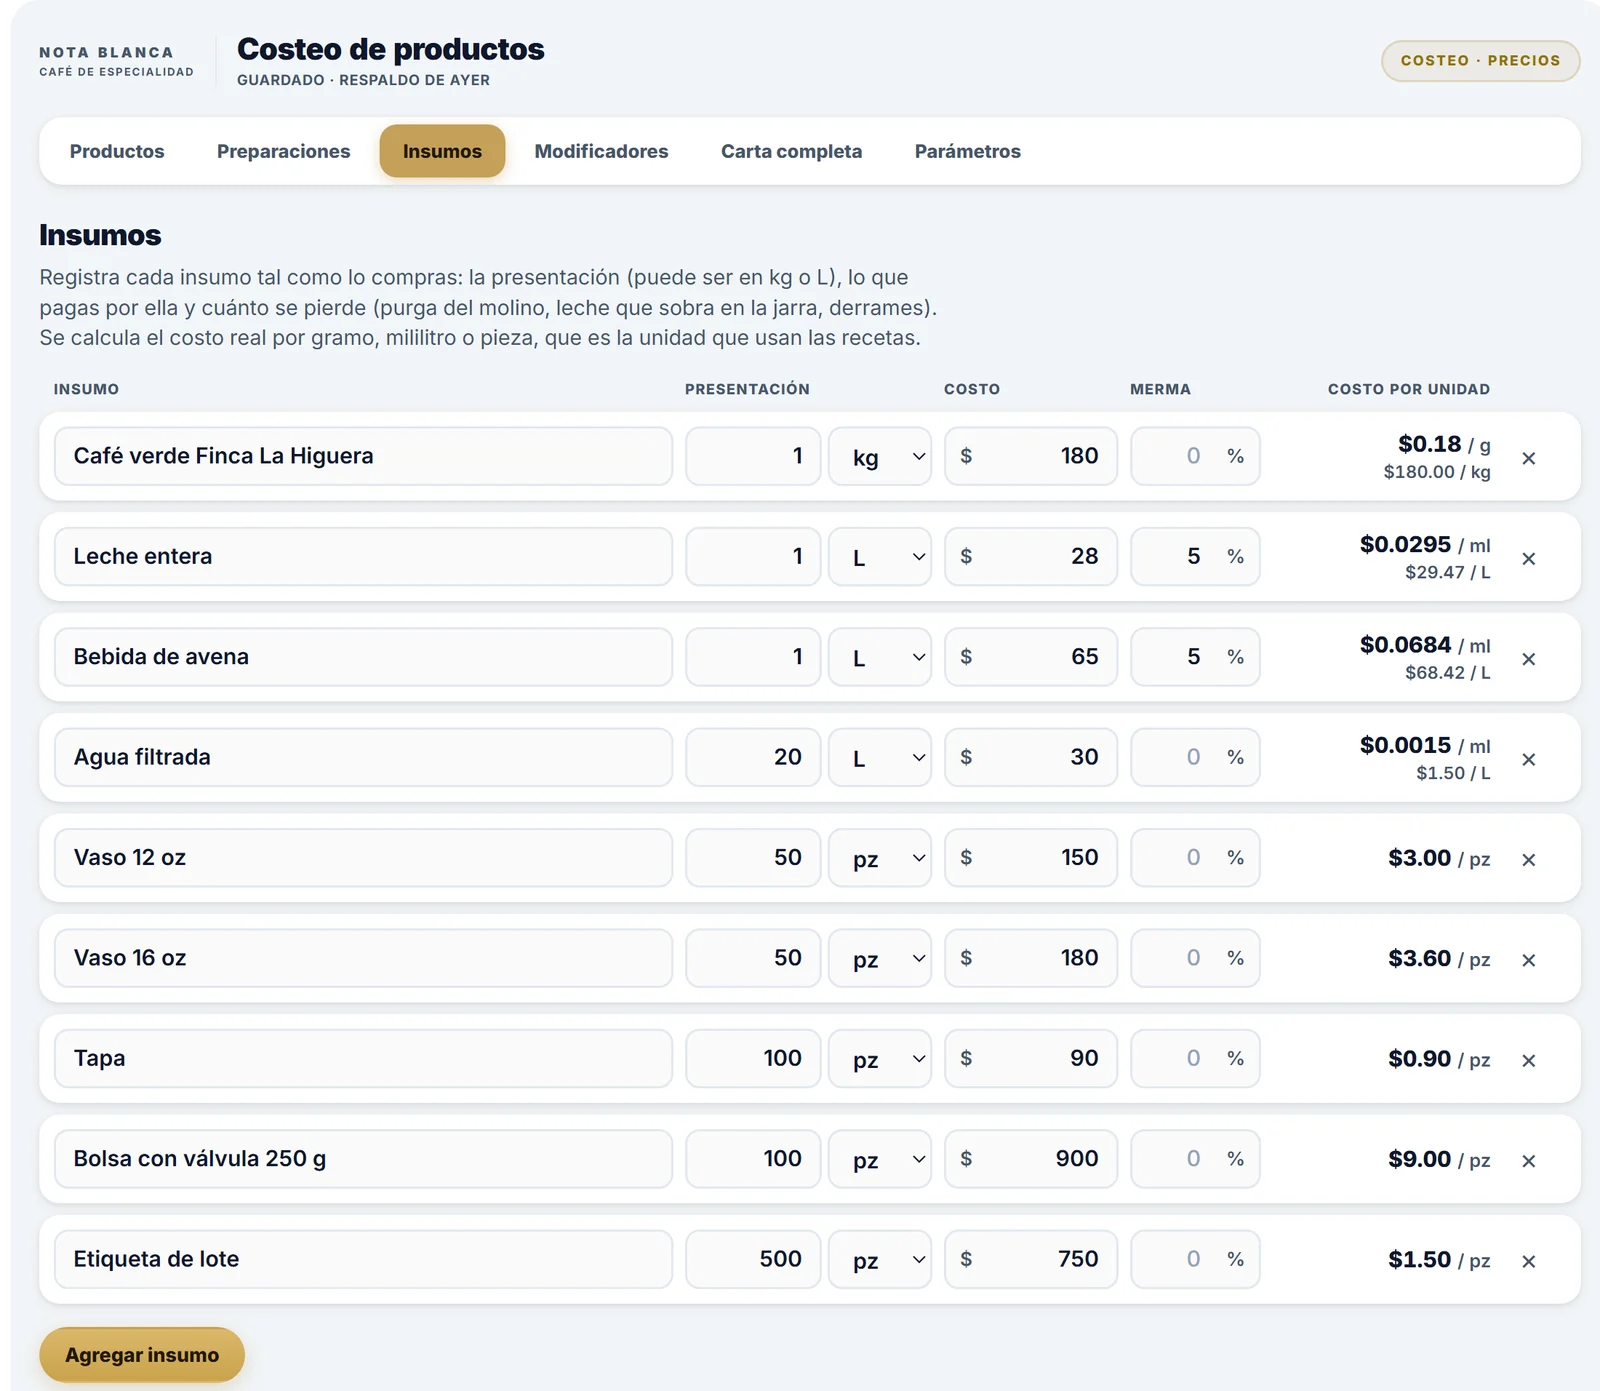The image size is (1600, 1391).
Task: Delete the Agua filtrada row
Action: [1528, 760]
